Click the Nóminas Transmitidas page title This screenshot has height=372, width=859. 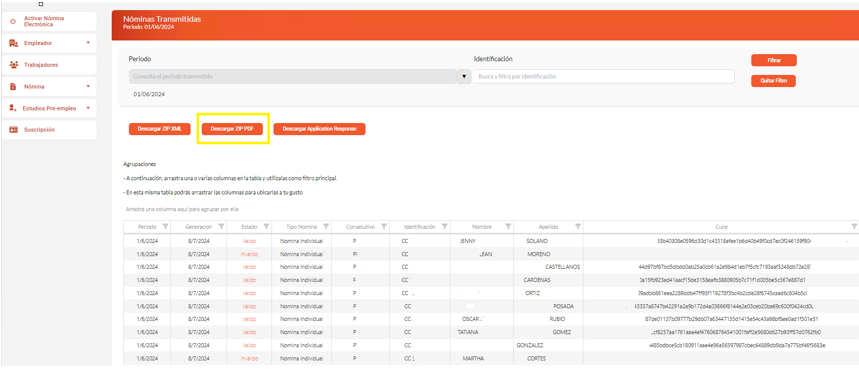[162, 19]
